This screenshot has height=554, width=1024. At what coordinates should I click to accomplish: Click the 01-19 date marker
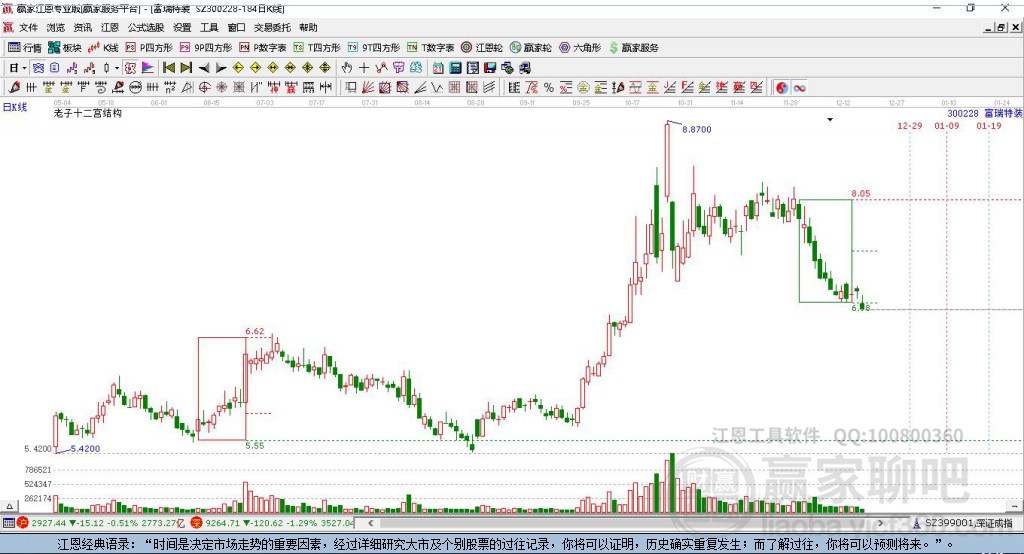(989, 125)
